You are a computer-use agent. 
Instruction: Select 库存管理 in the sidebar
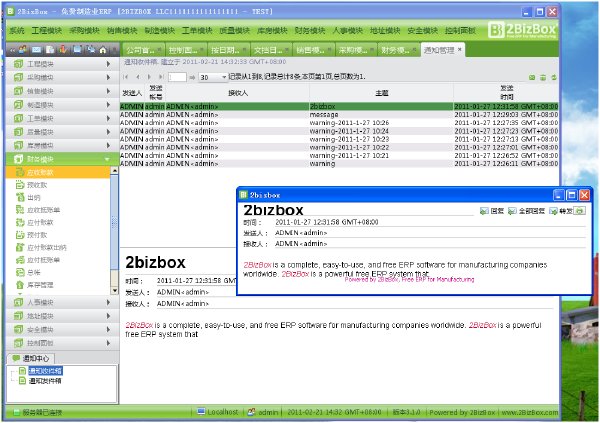(40, 285)
